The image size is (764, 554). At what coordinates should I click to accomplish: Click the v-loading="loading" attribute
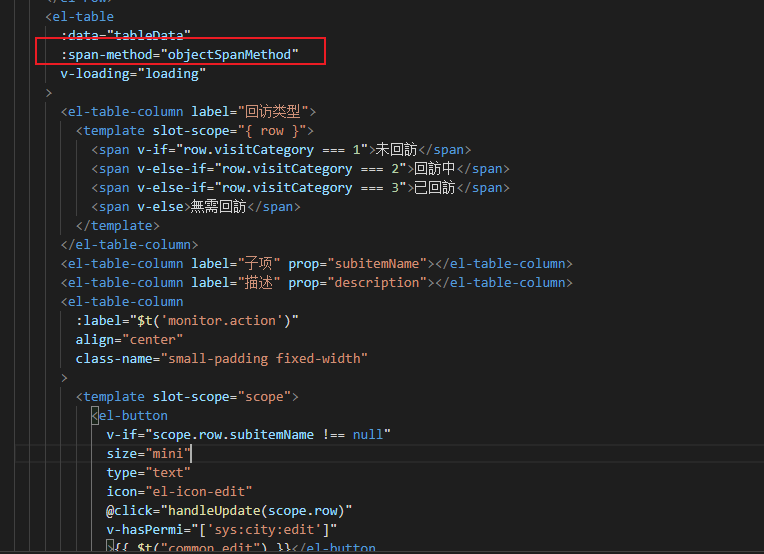pyautogui.click(x=133, y=74)
